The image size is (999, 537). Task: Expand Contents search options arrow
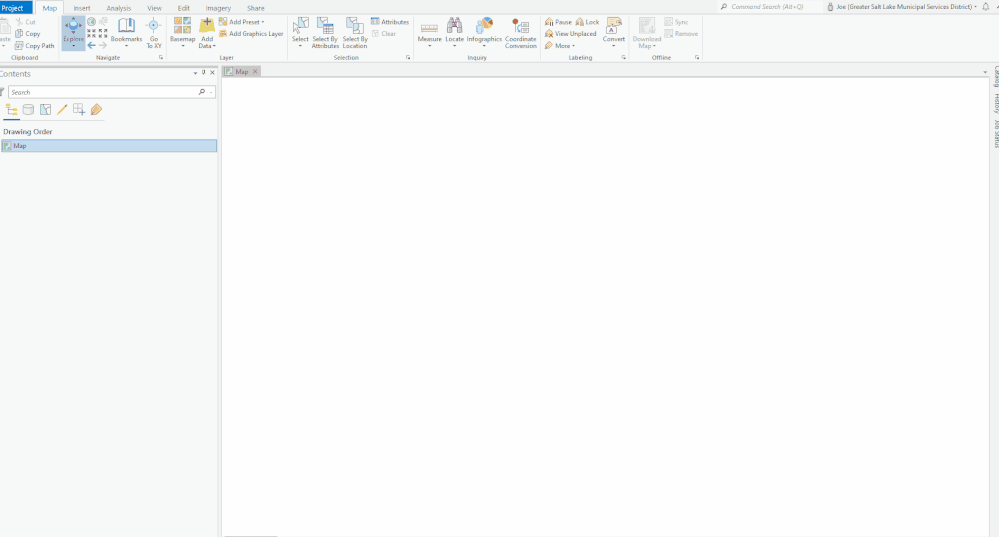211,92
